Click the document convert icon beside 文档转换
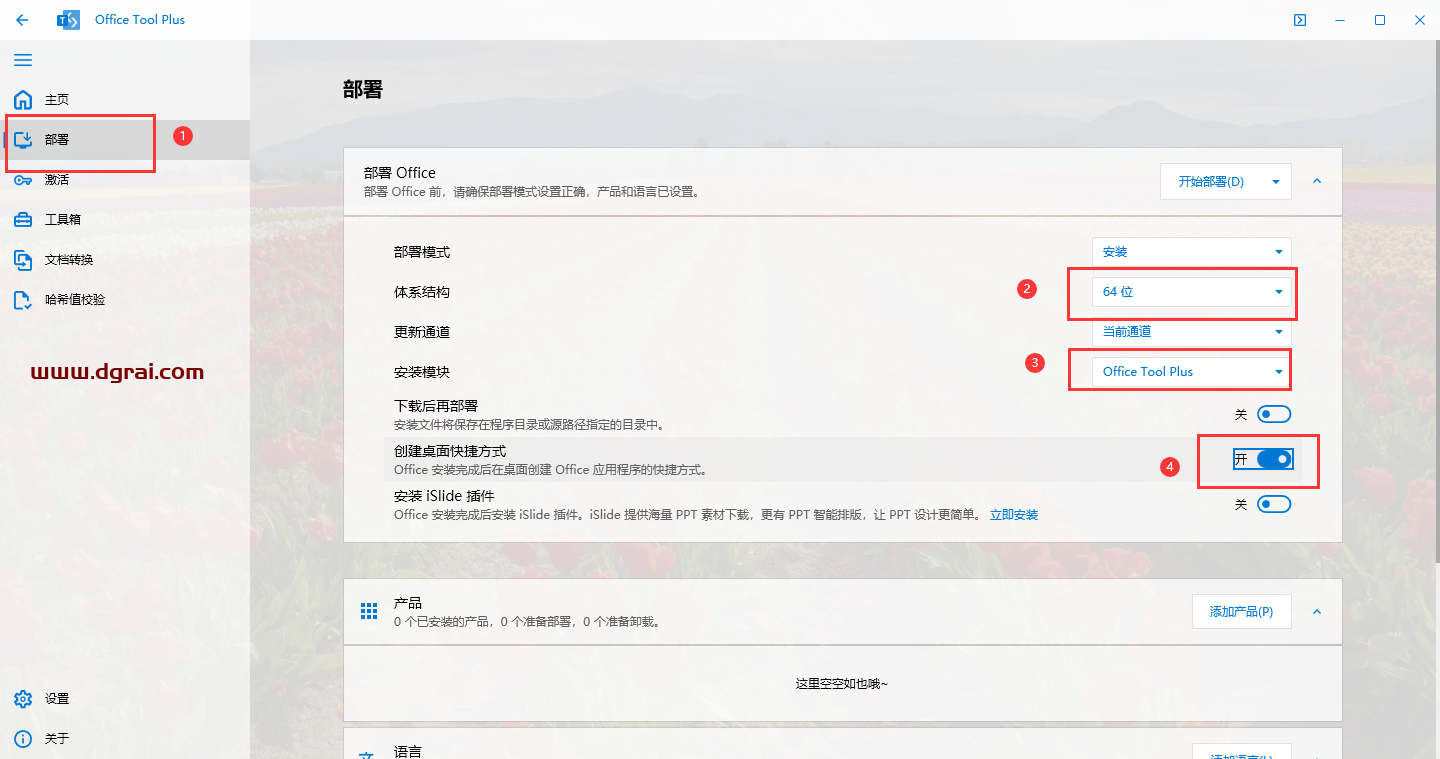The height and width of the screenshot is (759, 1440). click(23, 260)
